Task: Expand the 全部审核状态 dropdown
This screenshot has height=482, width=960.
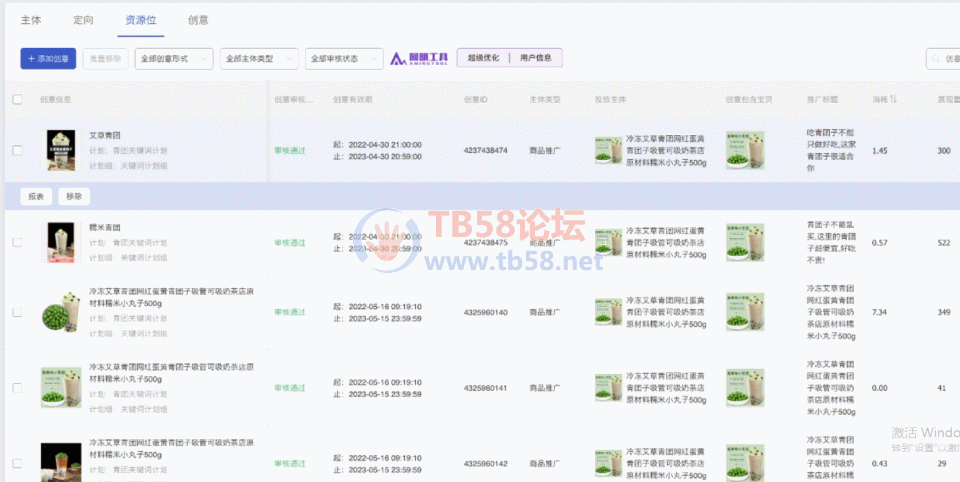Action: pos(343,59)
